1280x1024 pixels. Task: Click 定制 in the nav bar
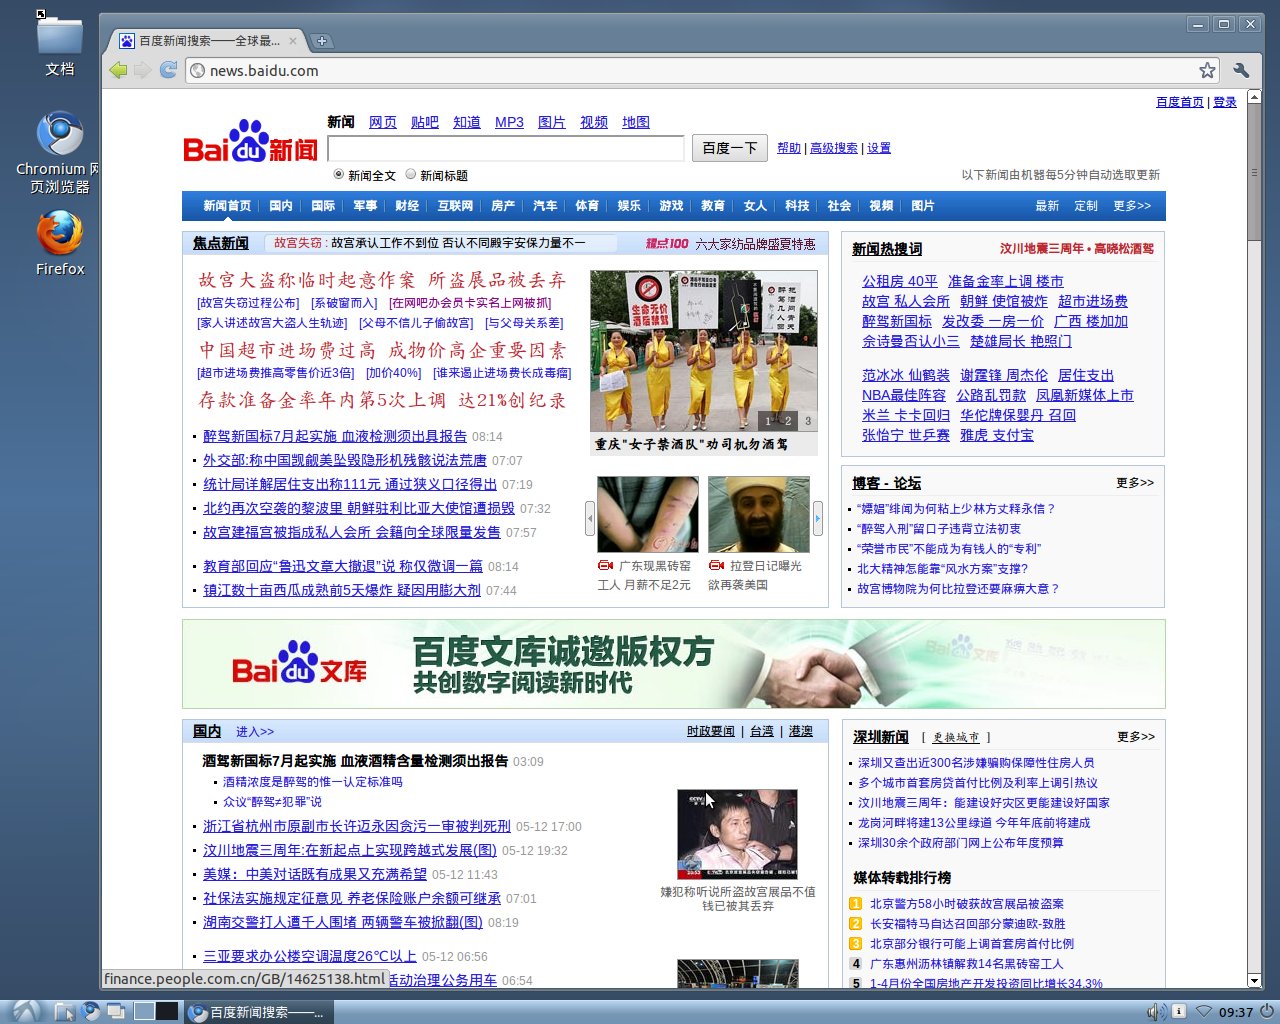pos(1086,206)
